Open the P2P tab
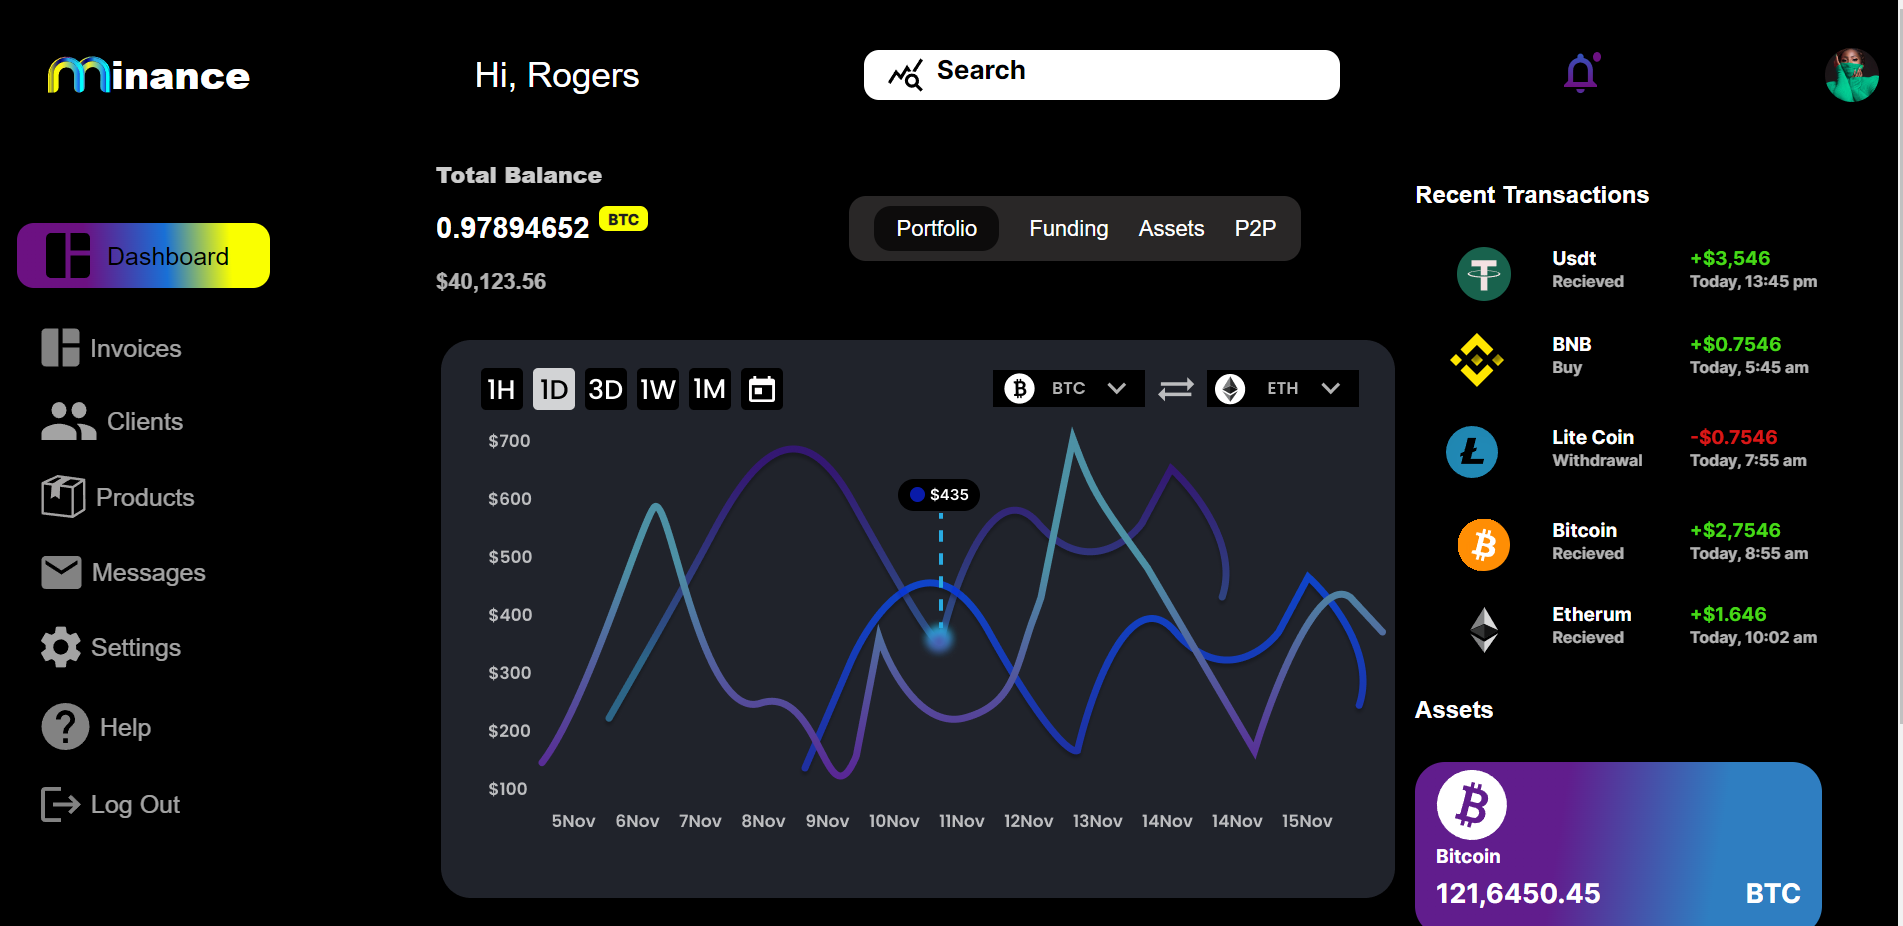Viewport: 1903px width, 926px height. coord(1255,228)
